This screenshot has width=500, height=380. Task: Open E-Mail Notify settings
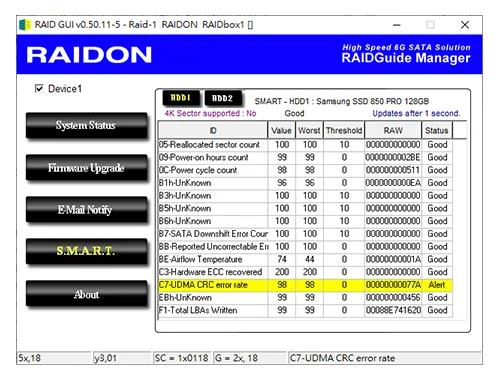click(x=86, y=210)
